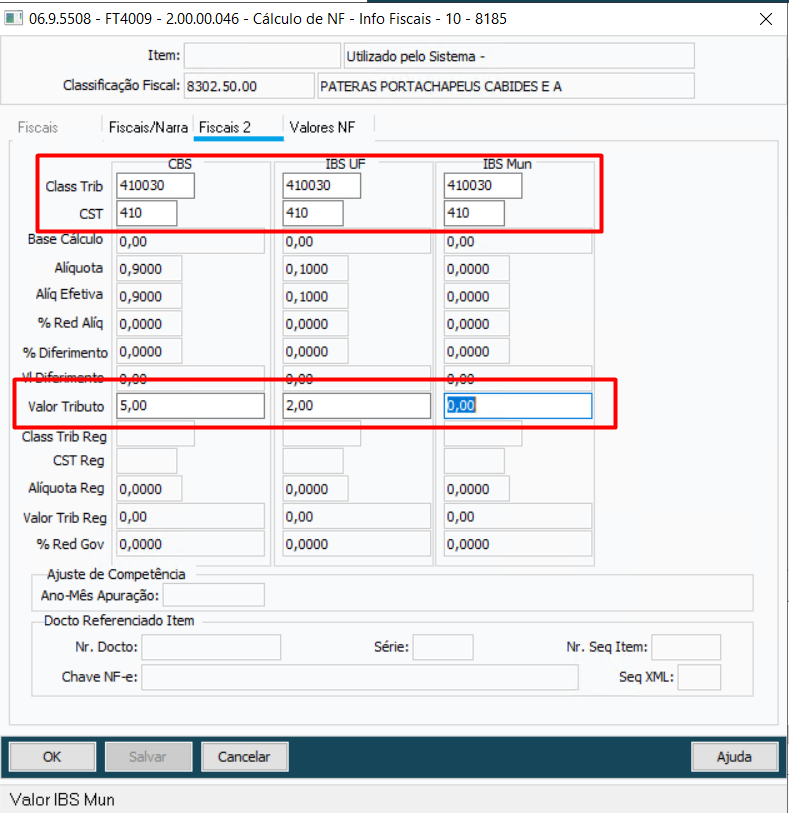This screenshot has height=813, width=789.
Task: Click the IBS Mun Valor Tributo field
Action: tap(518, 405)
